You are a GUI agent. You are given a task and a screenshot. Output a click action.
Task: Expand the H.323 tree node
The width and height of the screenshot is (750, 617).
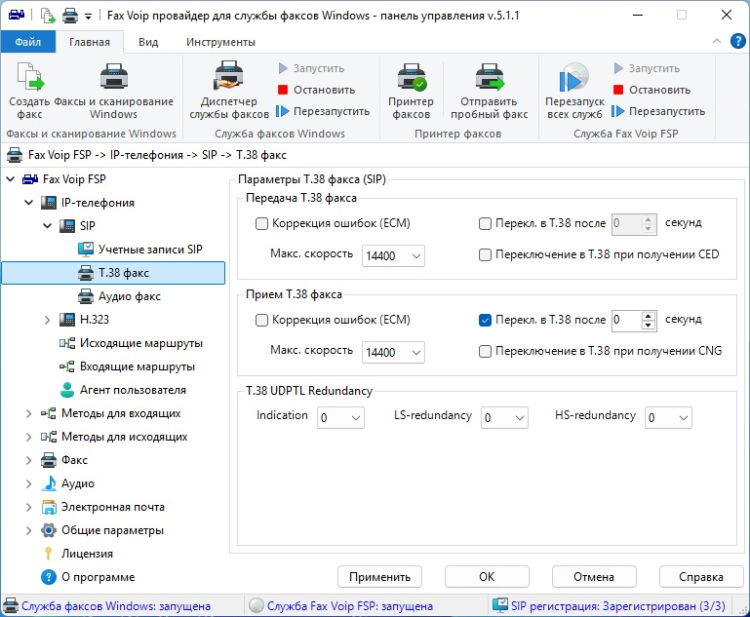(x=47, y=320)
